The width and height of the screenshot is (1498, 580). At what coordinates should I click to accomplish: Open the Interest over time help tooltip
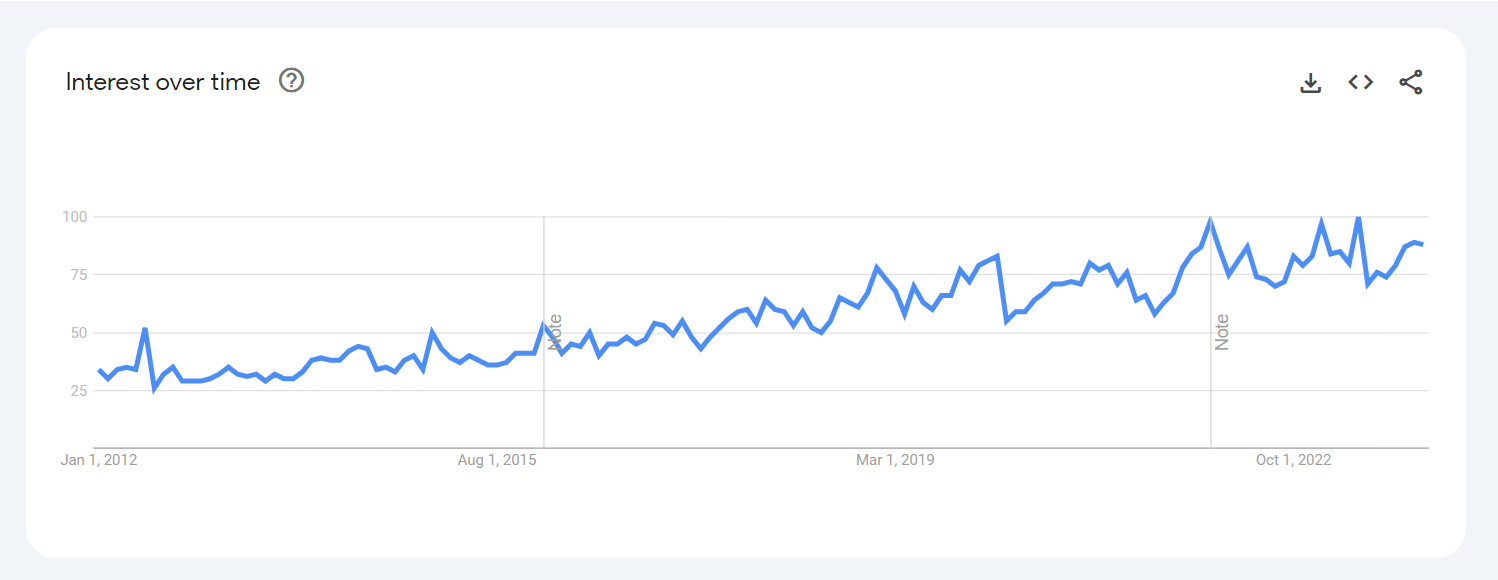click(291, 81)
